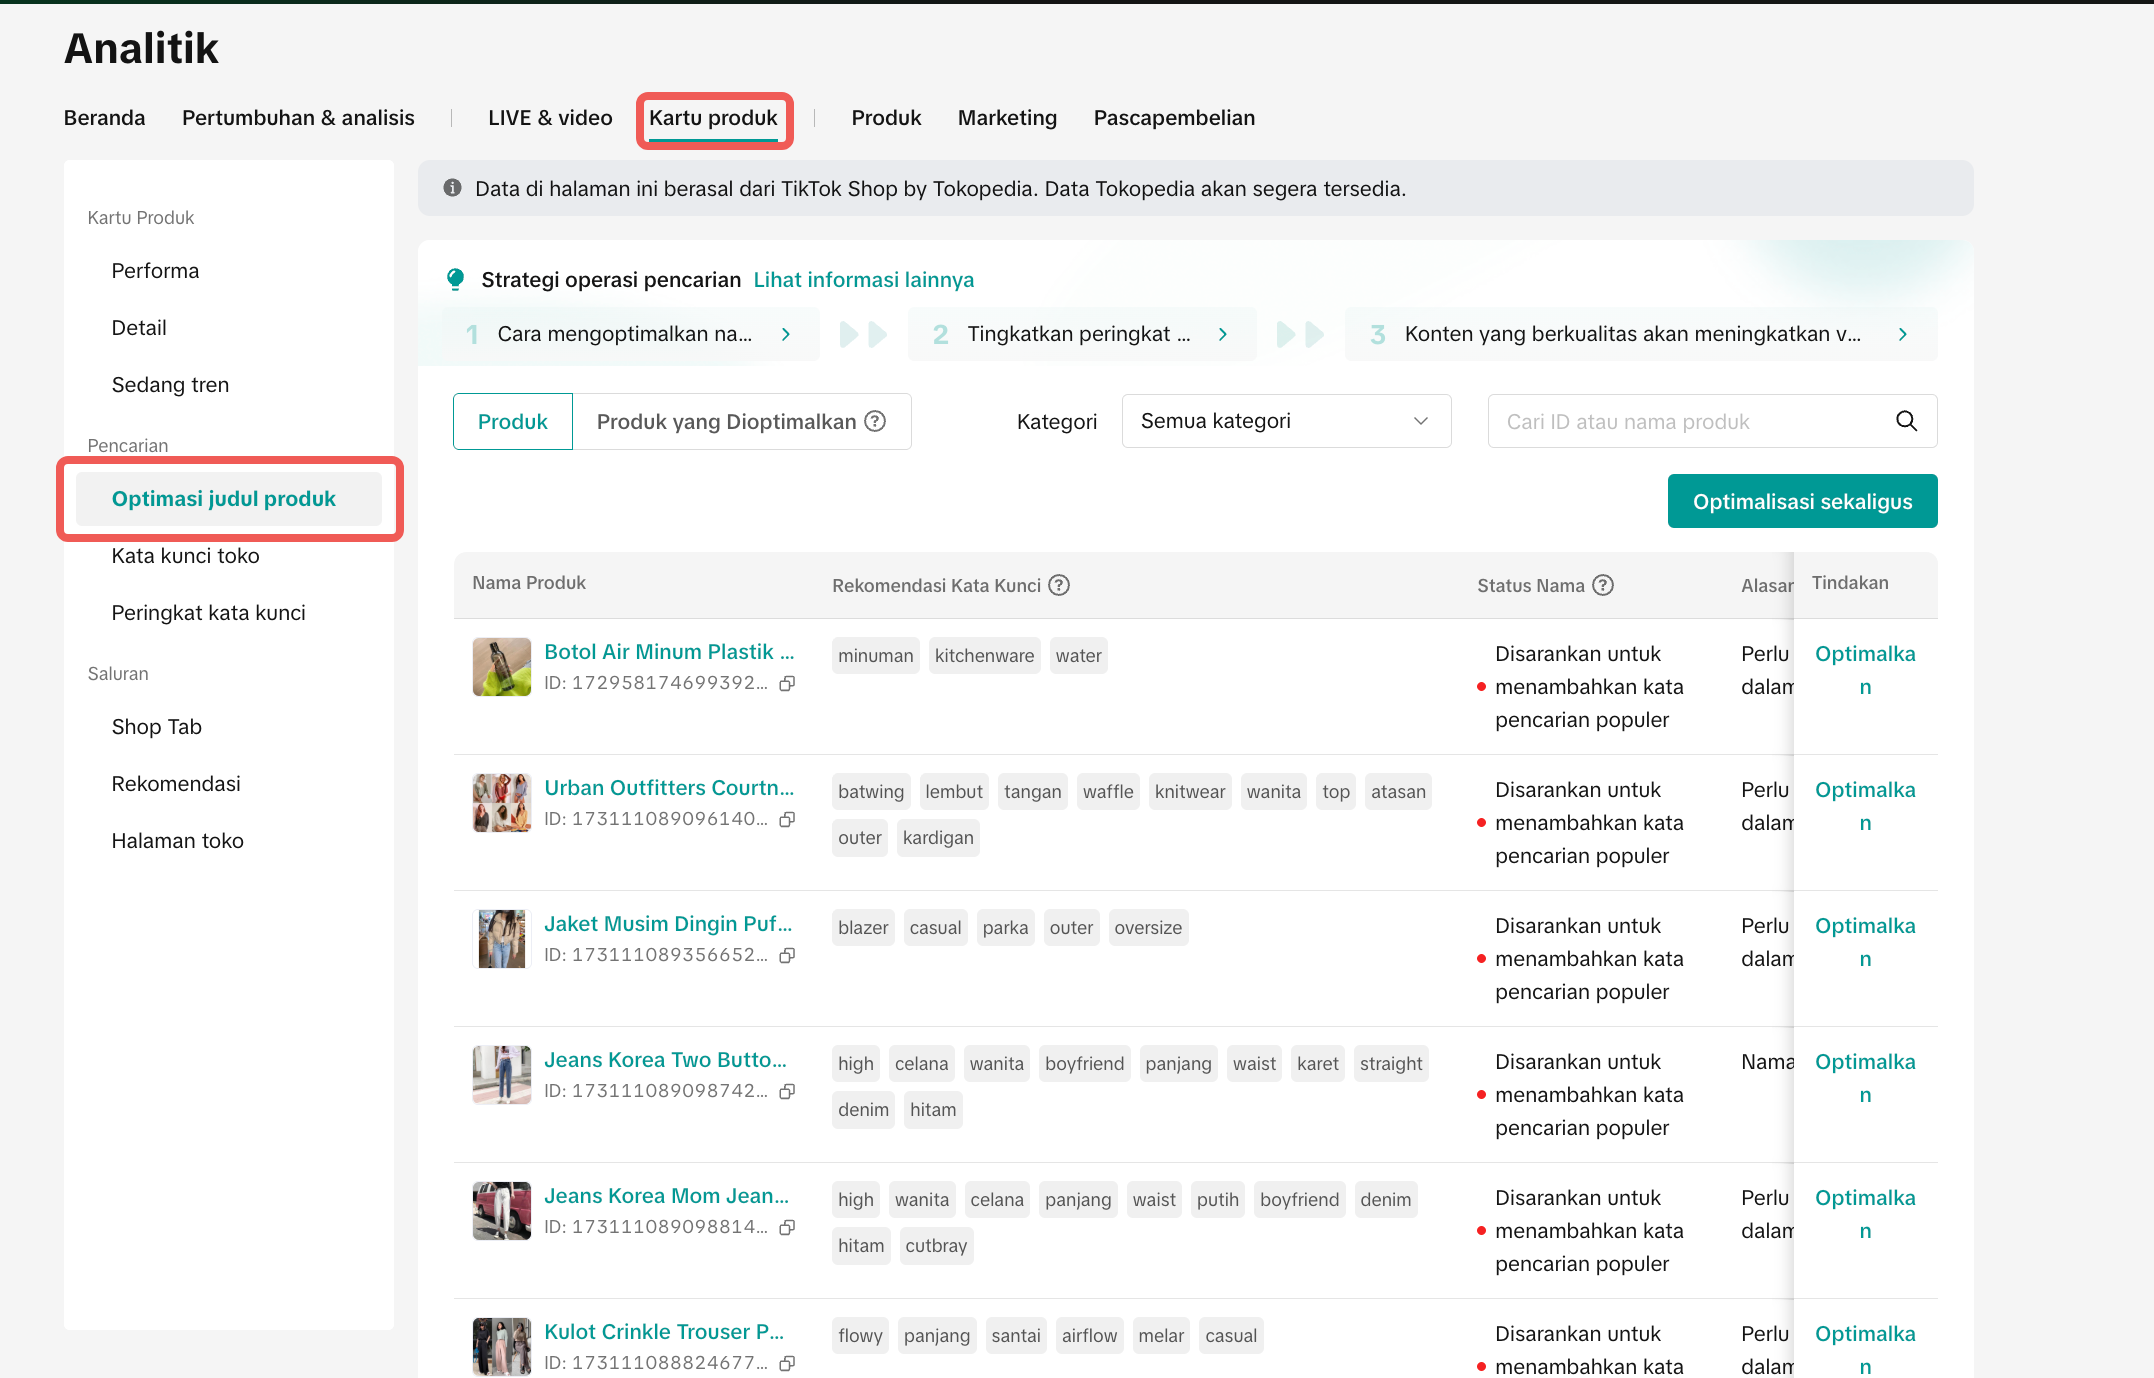Copy the Jeans Korea Two Button ID
Viewport: 2154px width, 1378px height.
(x=787, y=1091)
